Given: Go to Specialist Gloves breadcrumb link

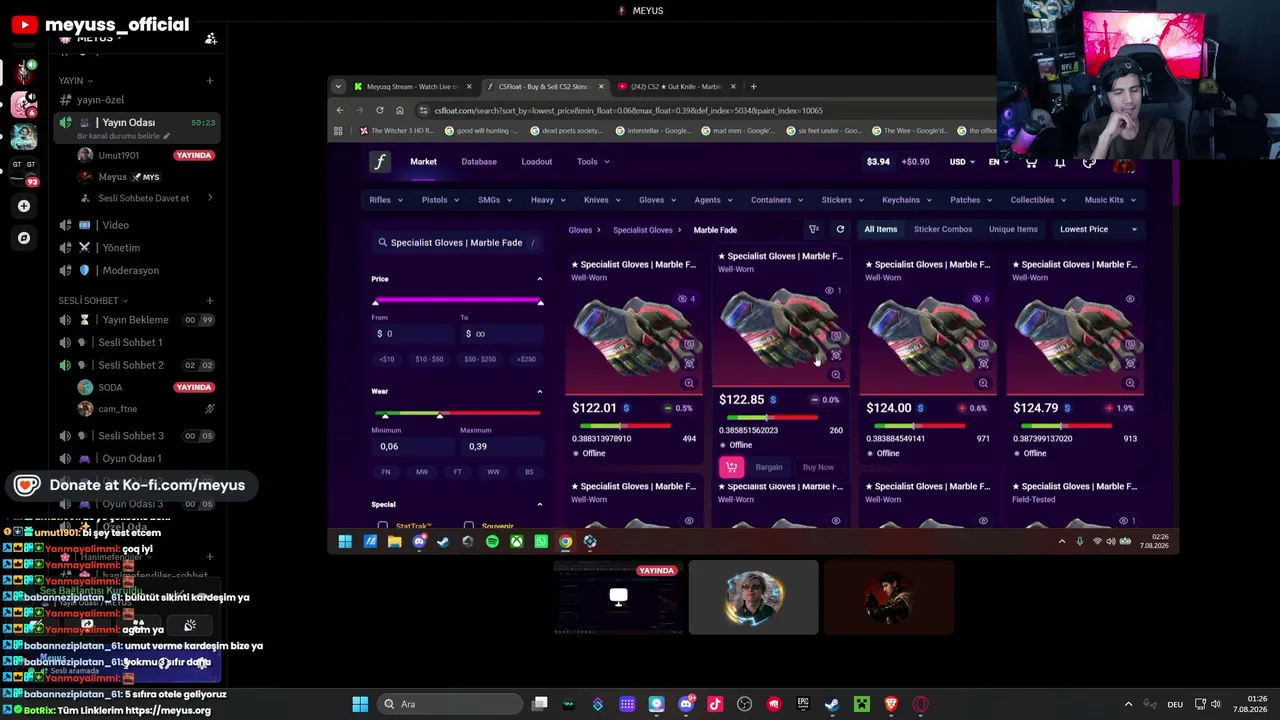Looking at the screenshot, I should [x=643, y=230].
